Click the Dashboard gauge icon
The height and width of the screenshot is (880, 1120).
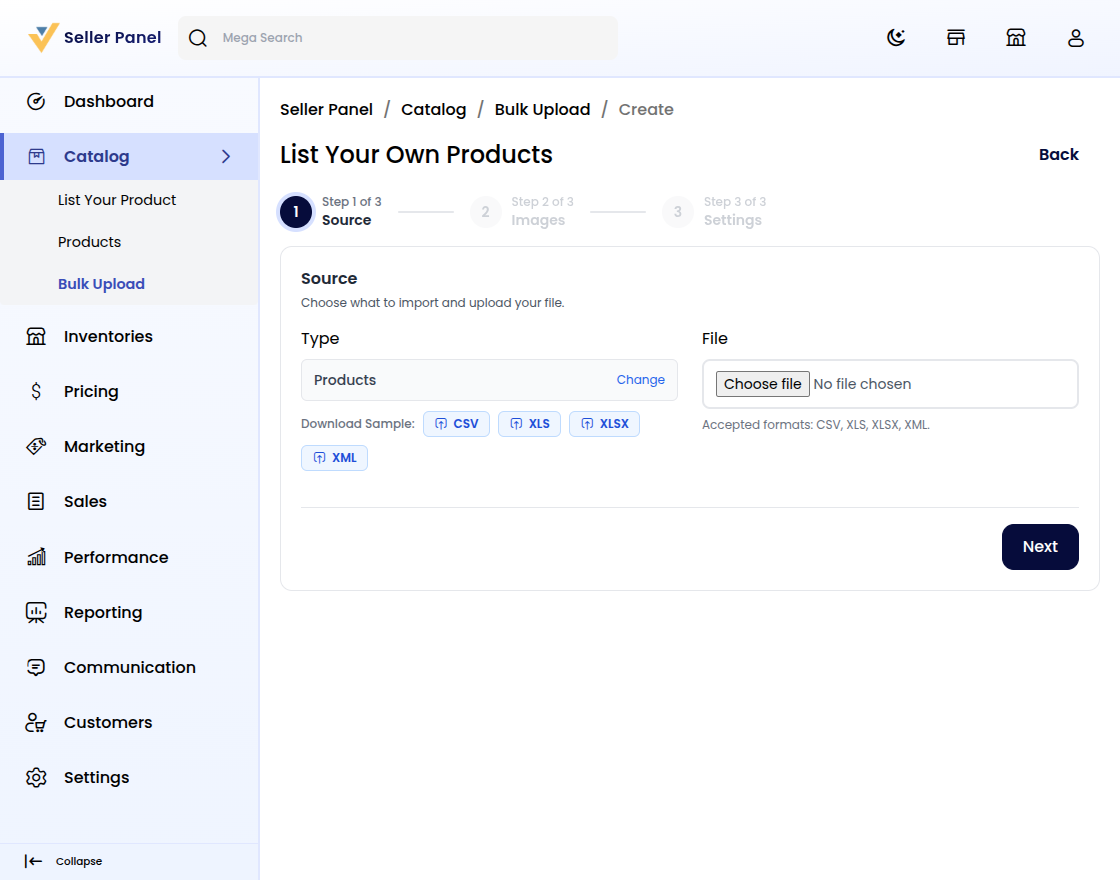coord(36,101)
